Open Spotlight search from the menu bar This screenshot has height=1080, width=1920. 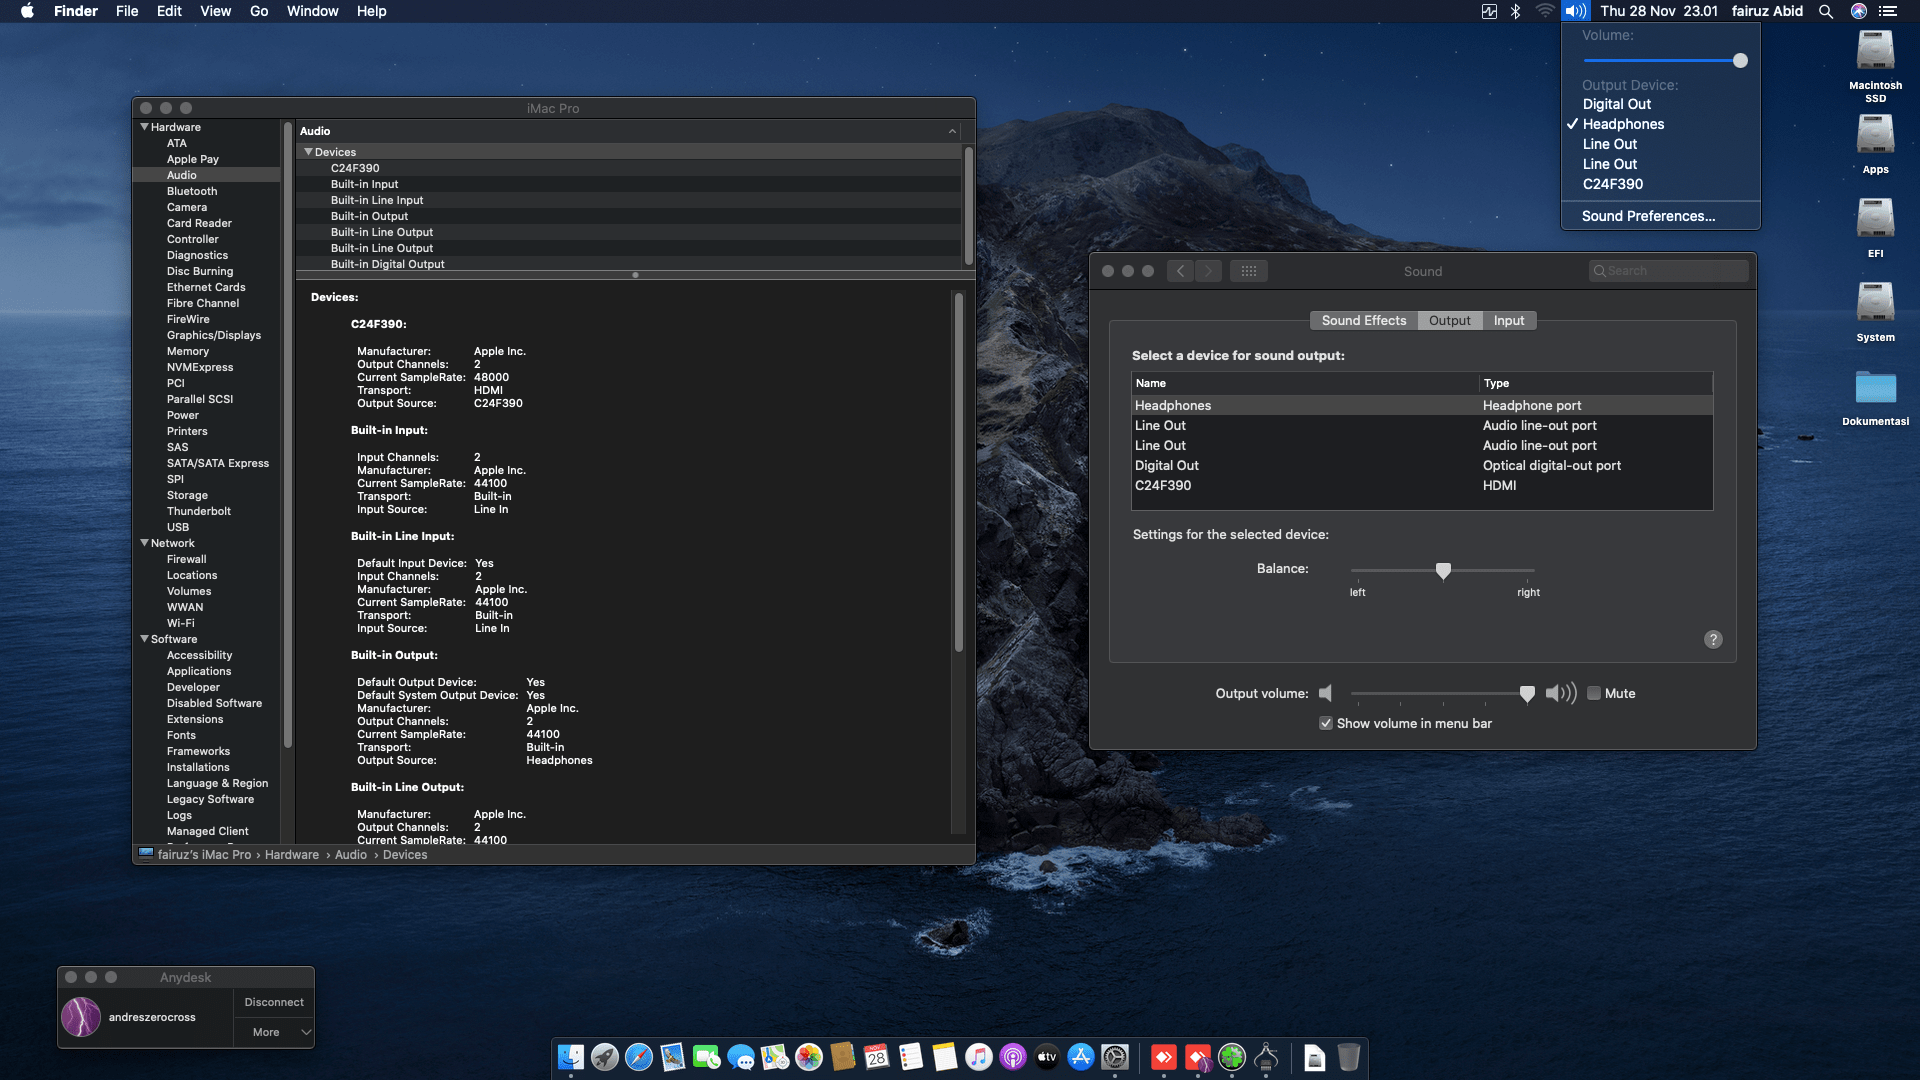coord(1826,11)
